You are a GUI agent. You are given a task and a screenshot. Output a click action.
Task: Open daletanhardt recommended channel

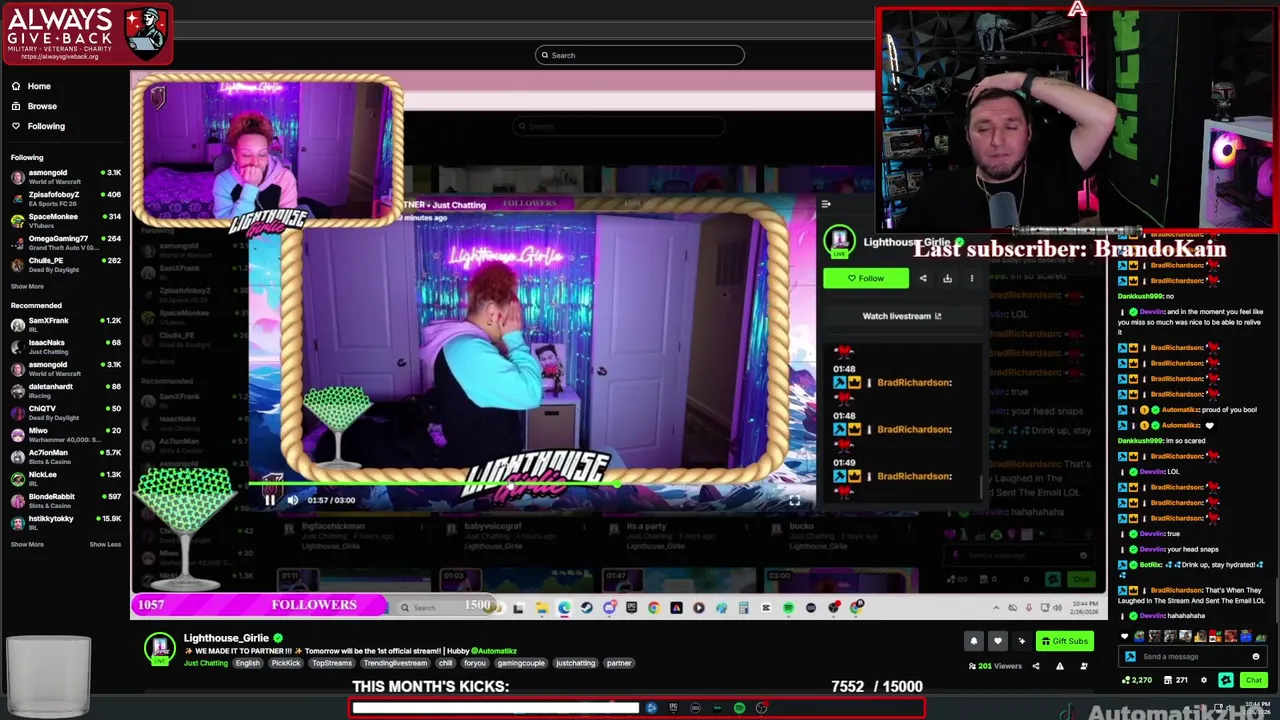[x=65, y=391]
